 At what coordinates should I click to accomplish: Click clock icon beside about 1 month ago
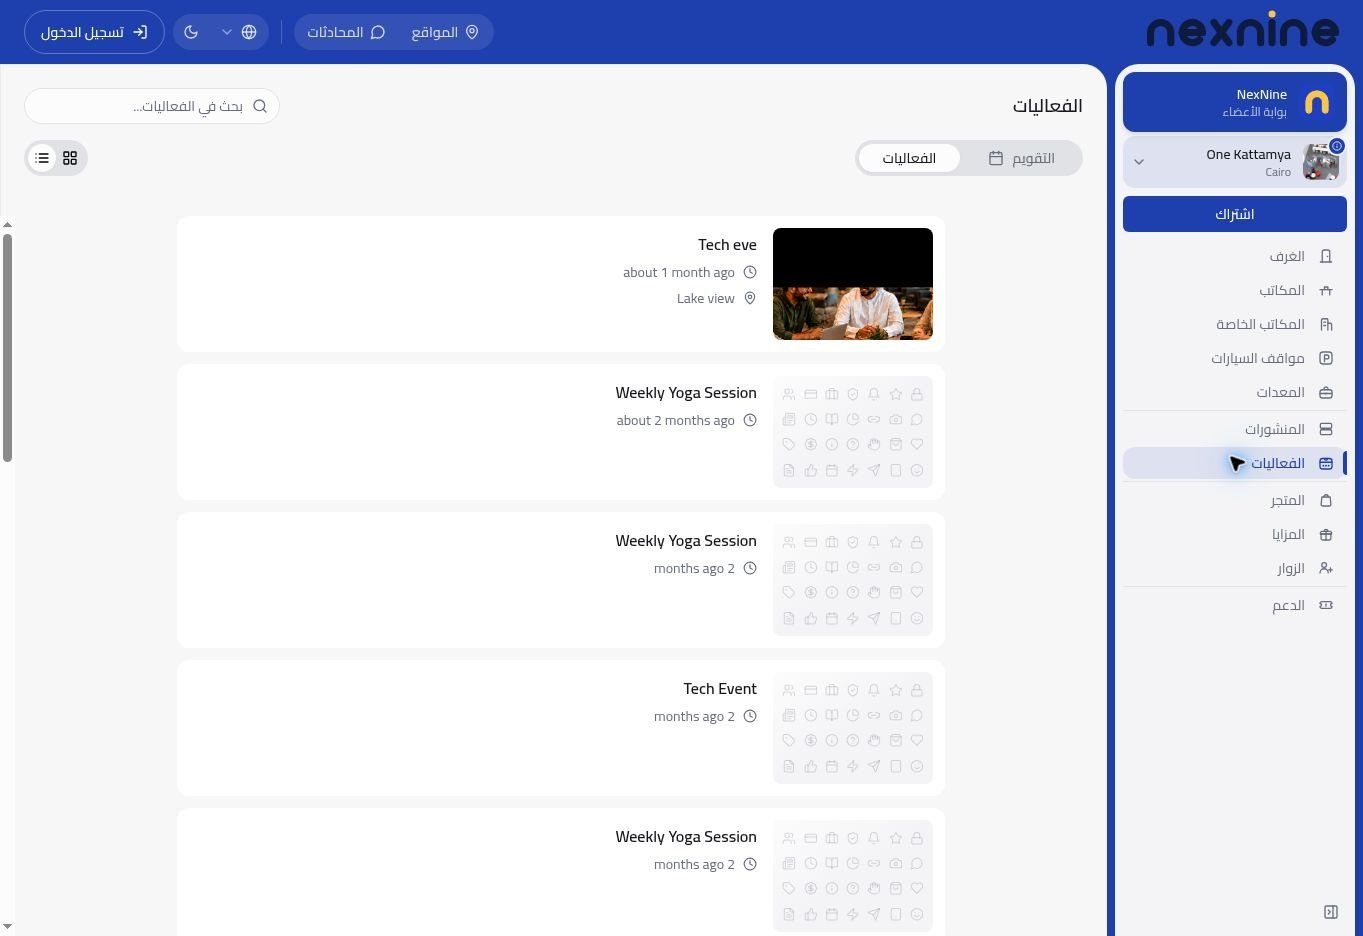pyautogui.click(x=750, y=272)
